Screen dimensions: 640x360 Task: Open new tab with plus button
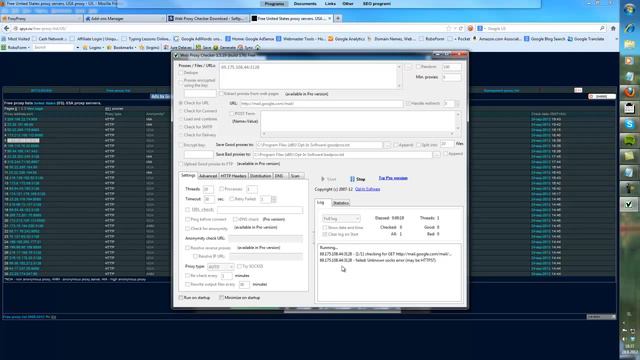click(338, 18)
